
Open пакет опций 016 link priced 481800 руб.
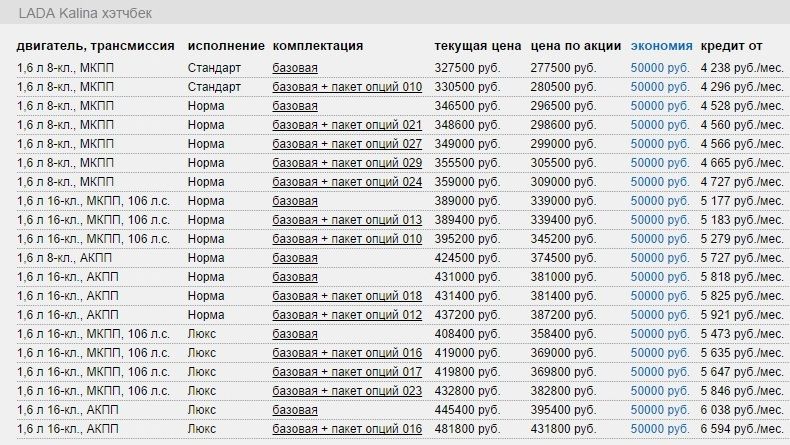pyautogui.click(x=347, y=429)
